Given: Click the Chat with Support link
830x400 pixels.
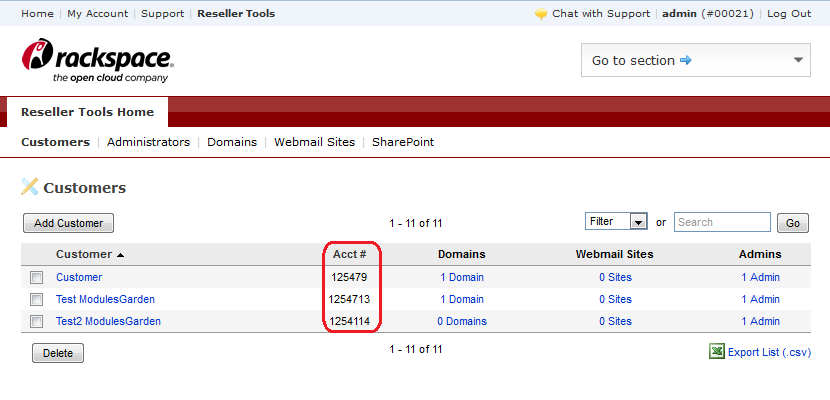Looking at the screenshot, I should click(601, 14).
